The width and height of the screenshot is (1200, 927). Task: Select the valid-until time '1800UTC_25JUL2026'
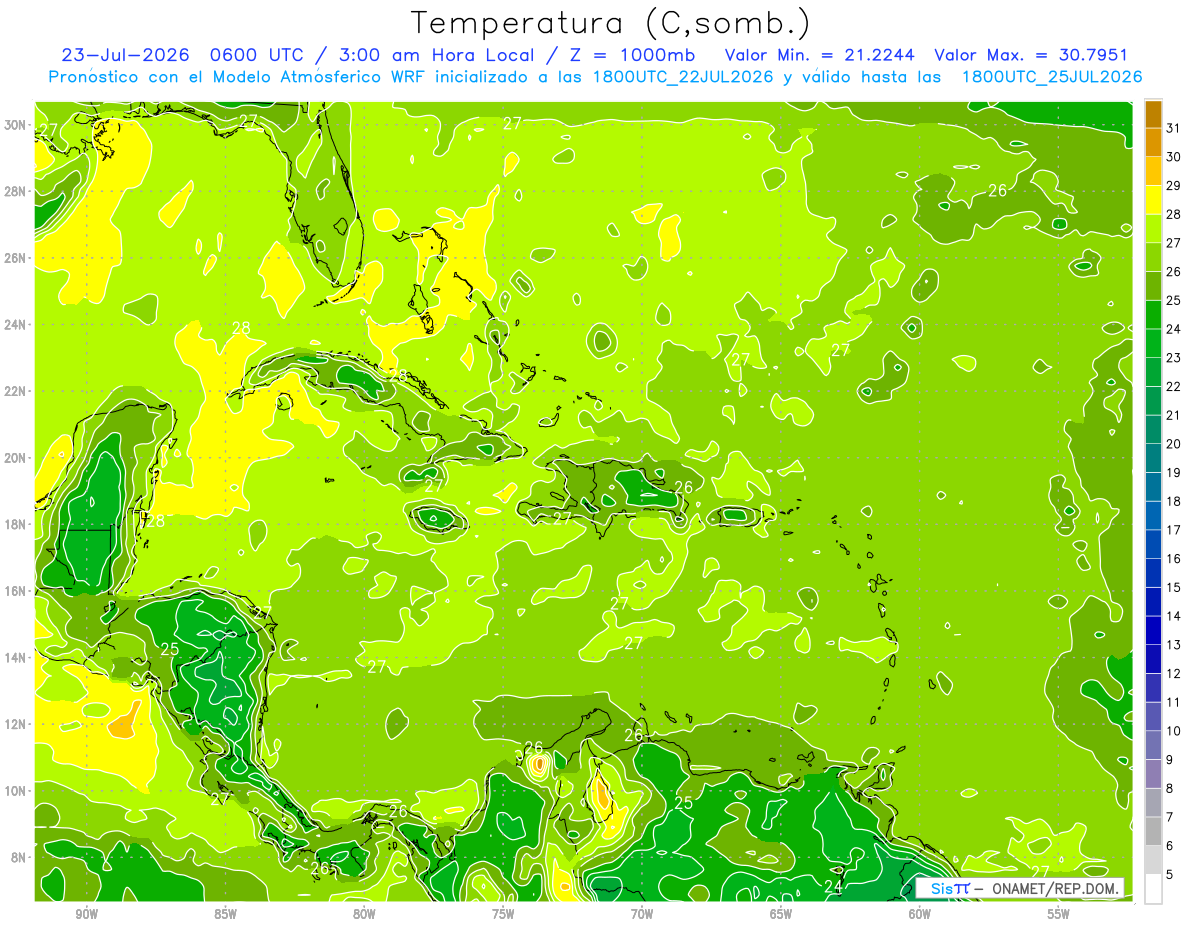pyautogui.click(x=1051, y=77)
